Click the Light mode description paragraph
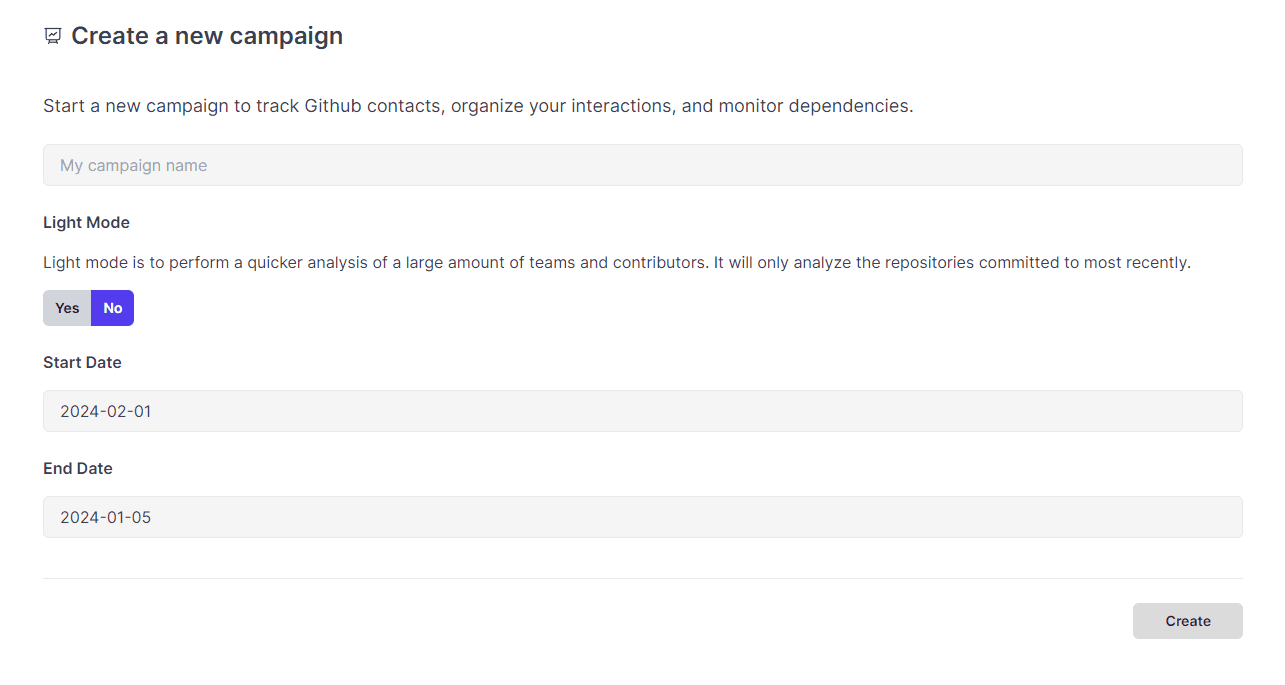Viewport: 1285px width, 685px height. click(617, 263)
